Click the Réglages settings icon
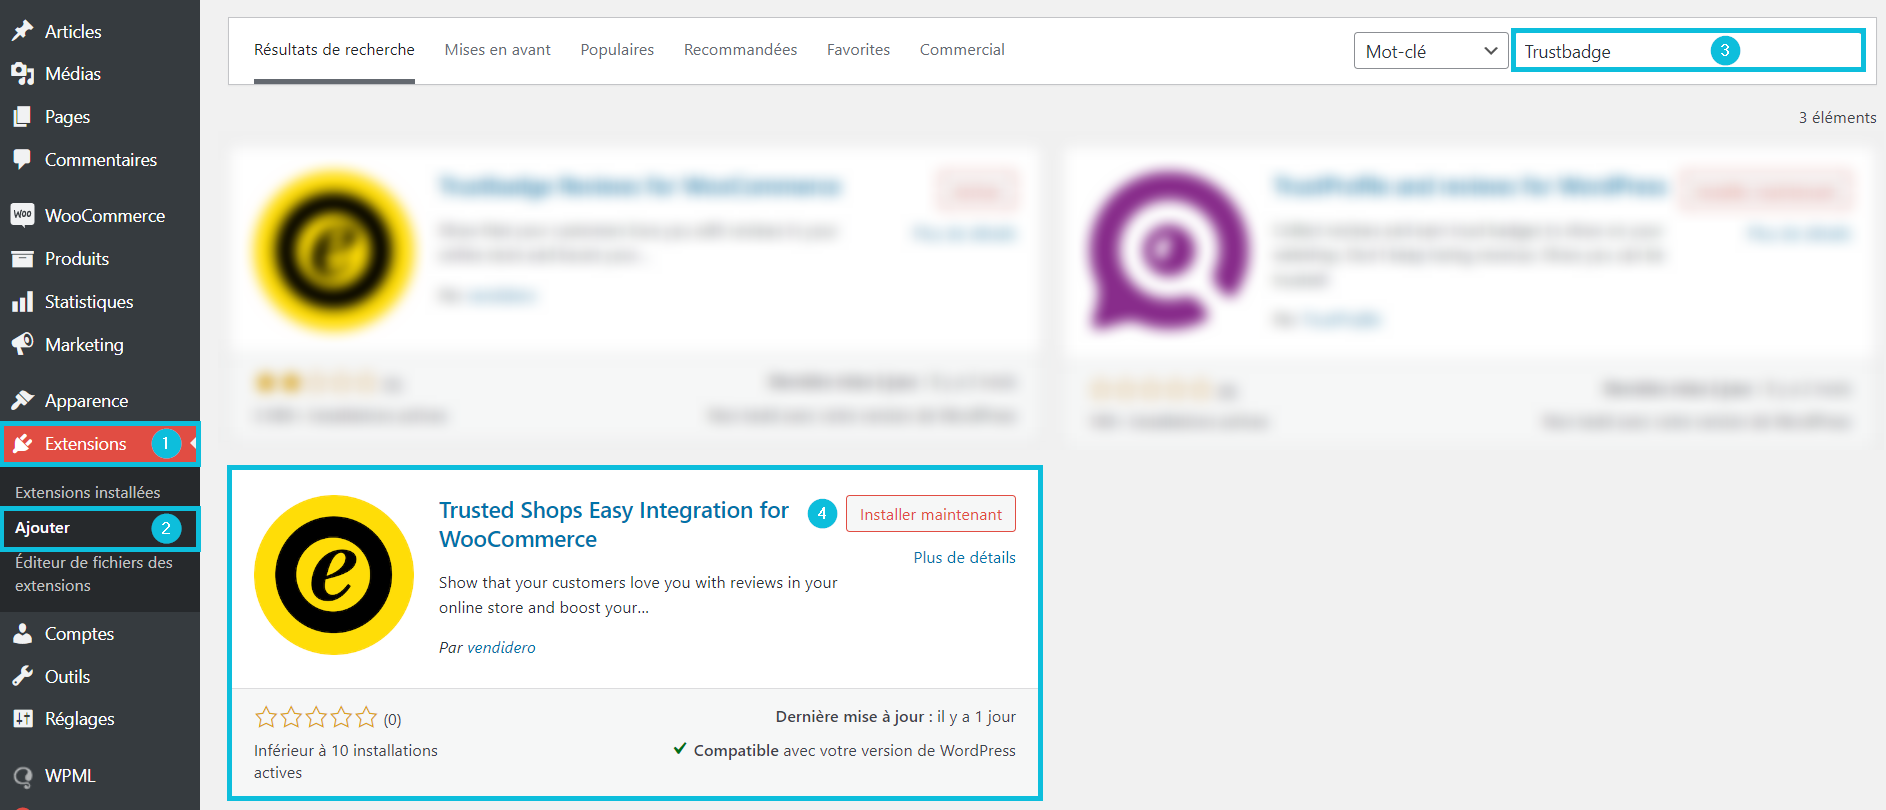Screen dimensions: 1886x810 22,719
